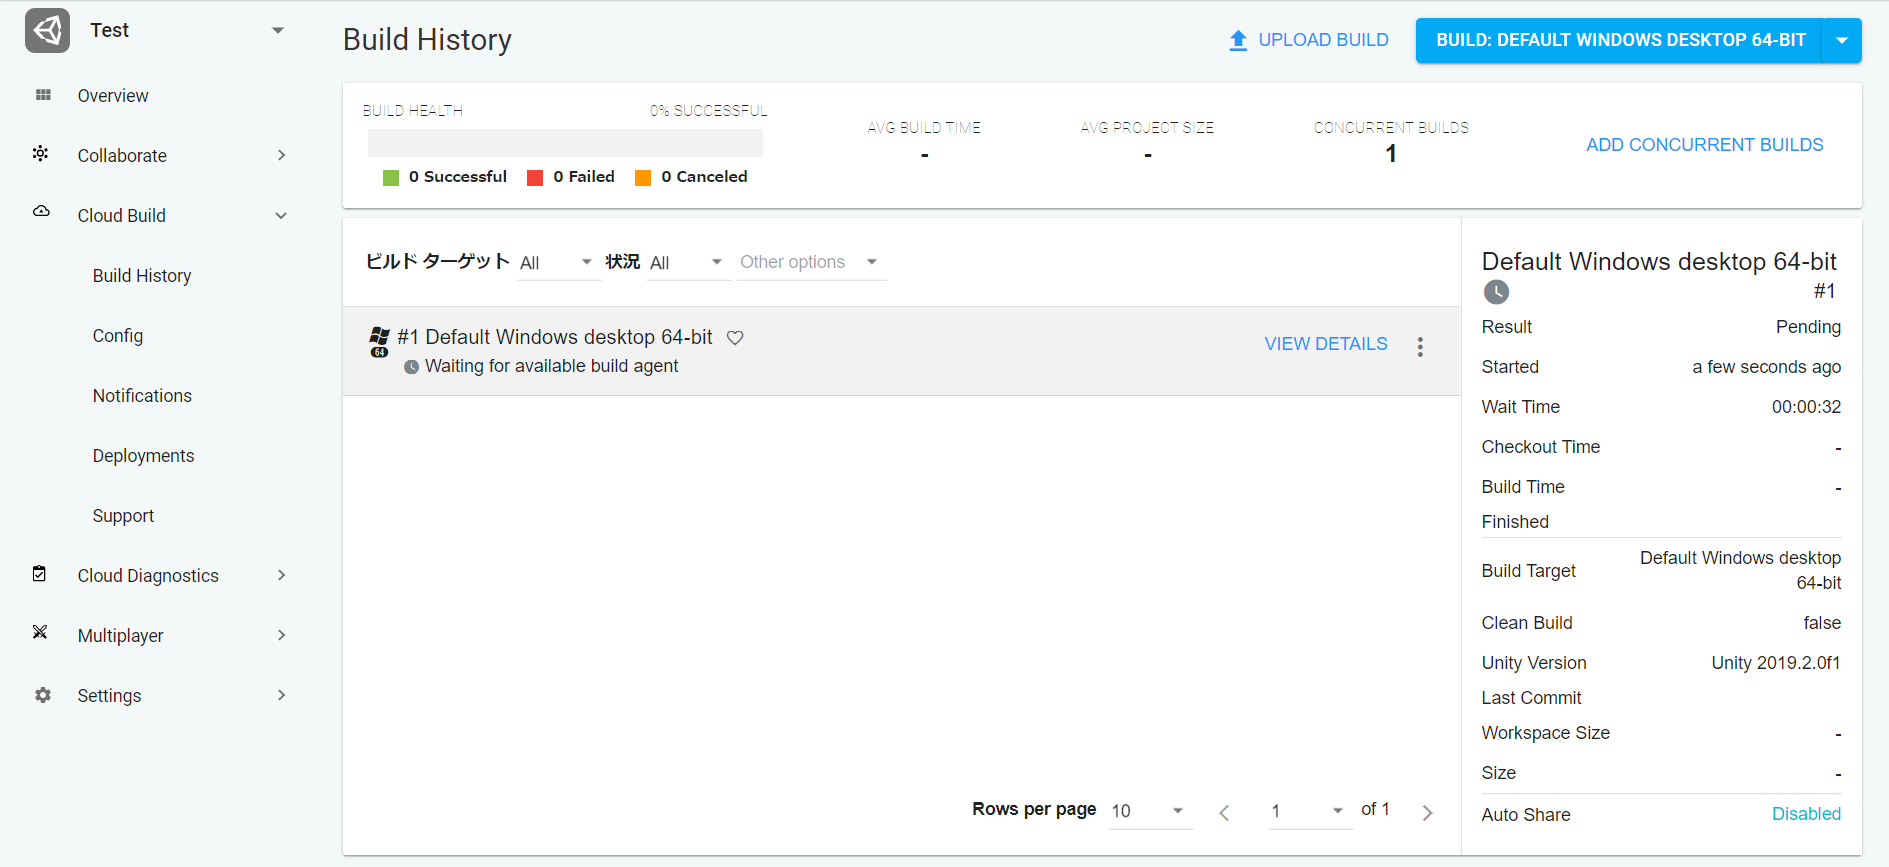Go to the previous page of builds
Screen dimensions: 1889x867
(1224, 813)
